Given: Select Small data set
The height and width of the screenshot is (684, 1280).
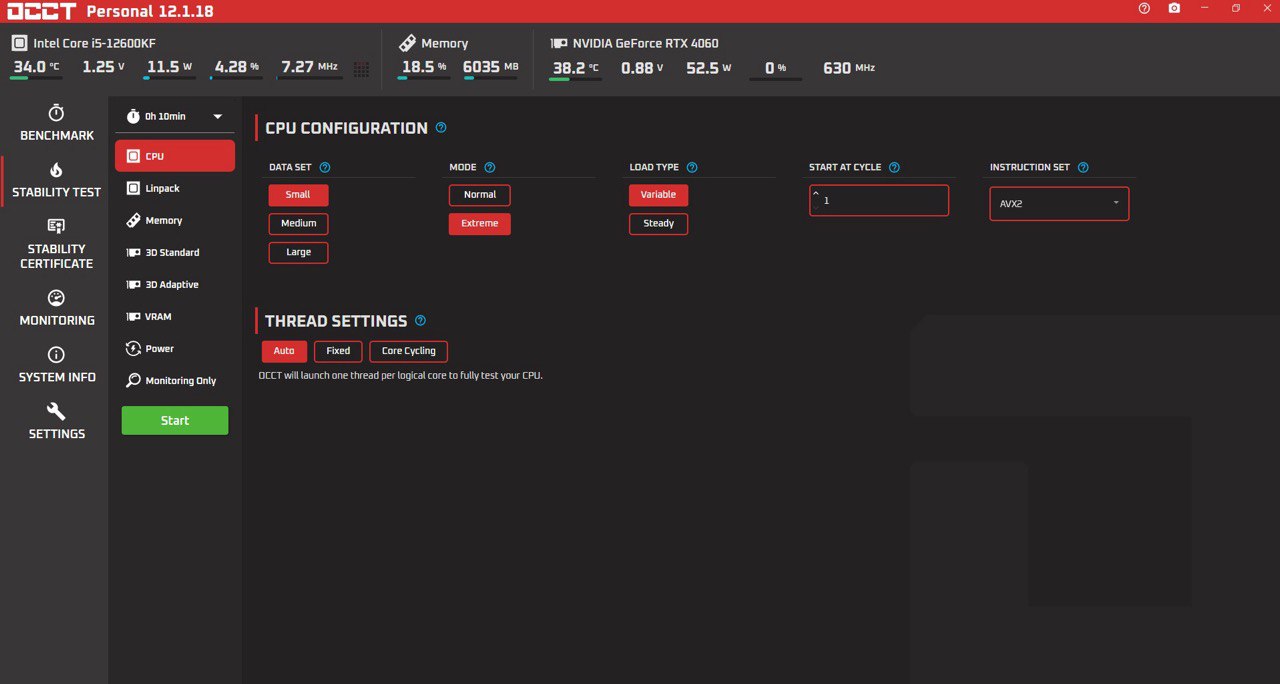Looking at the screenshot, I should pyautogui.click(x=298, y=195).
